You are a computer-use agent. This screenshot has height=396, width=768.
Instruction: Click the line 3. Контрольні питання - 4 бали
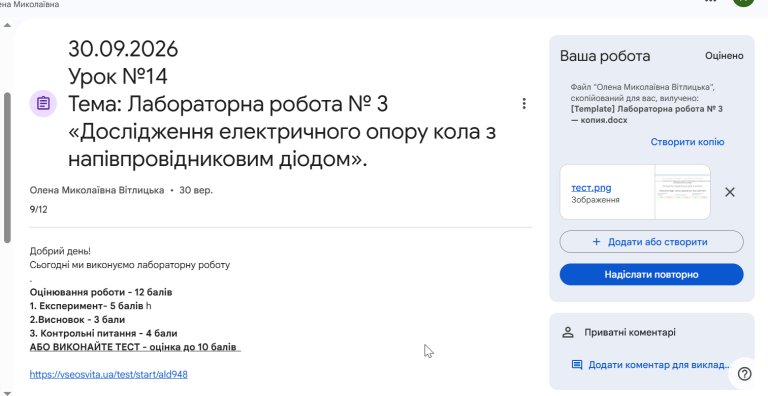point(103,333)
